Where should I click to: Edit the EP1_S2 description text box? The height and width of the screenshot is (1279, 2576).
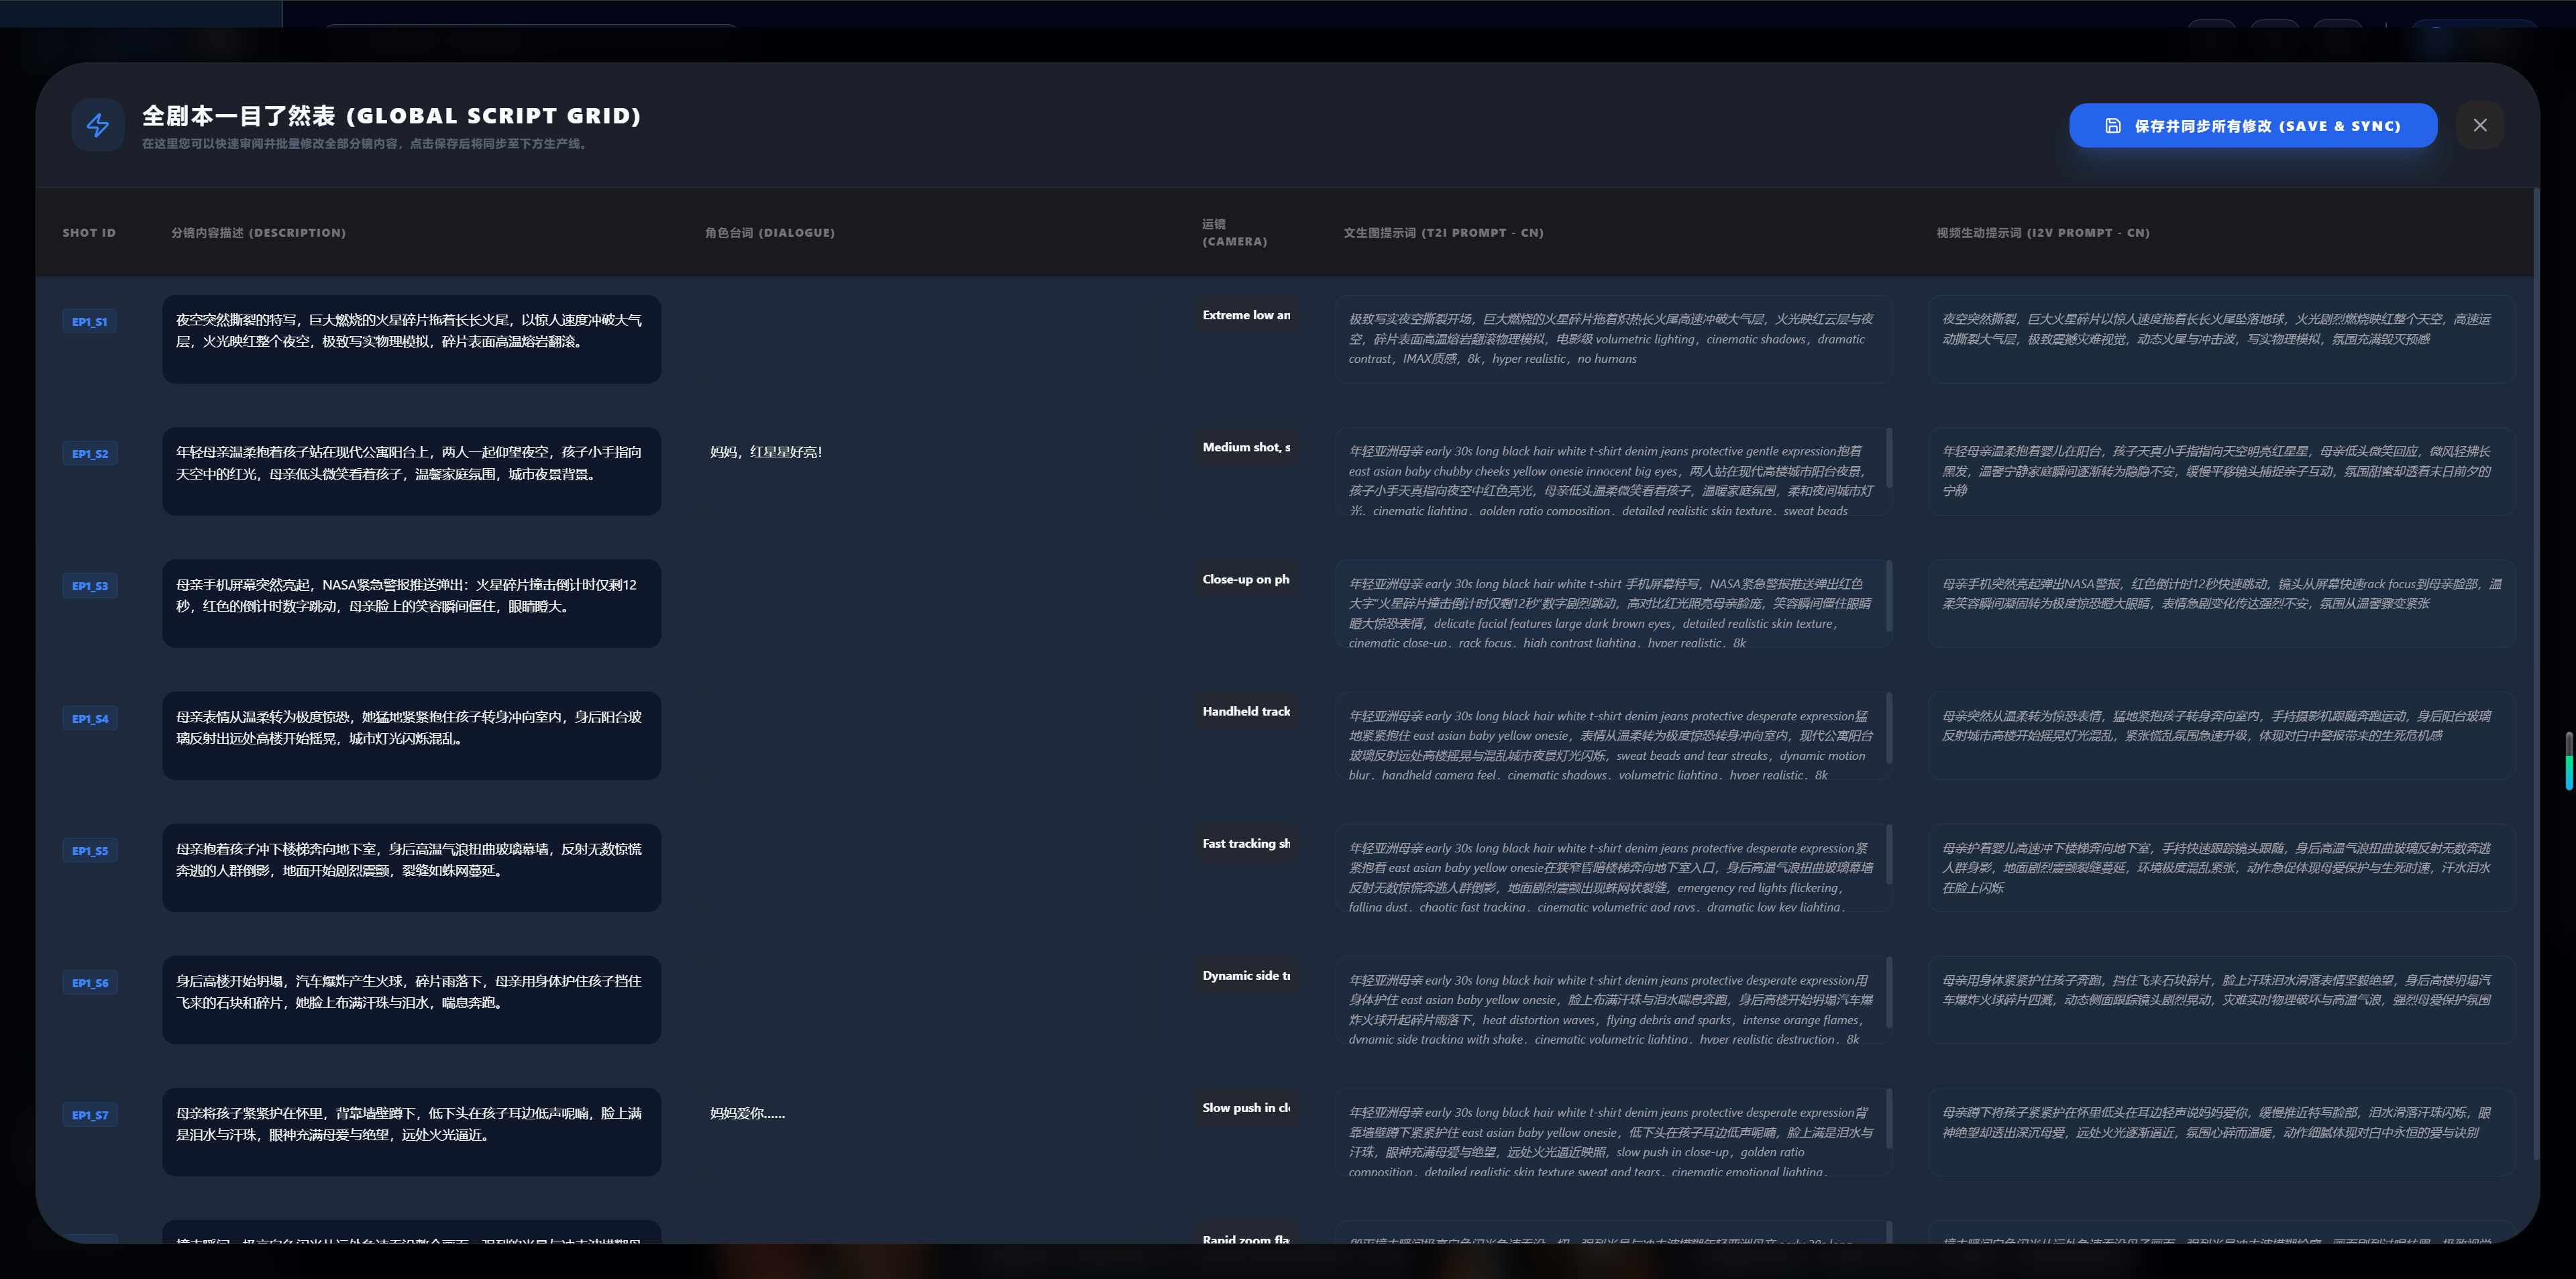coord(411,471)
